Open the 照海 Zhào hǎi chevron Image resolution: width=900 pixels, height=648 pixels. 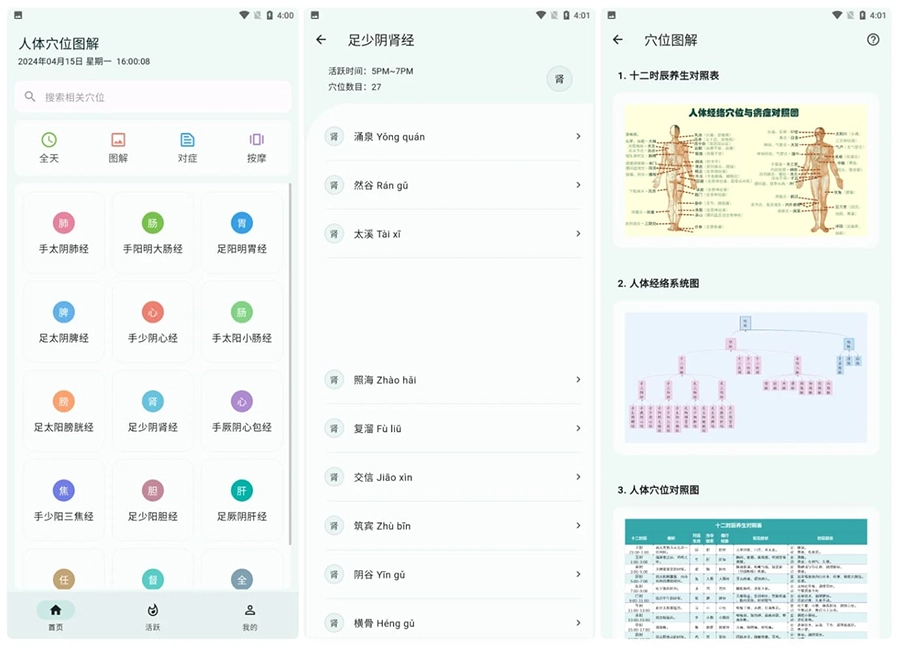[x=578, y=380]
